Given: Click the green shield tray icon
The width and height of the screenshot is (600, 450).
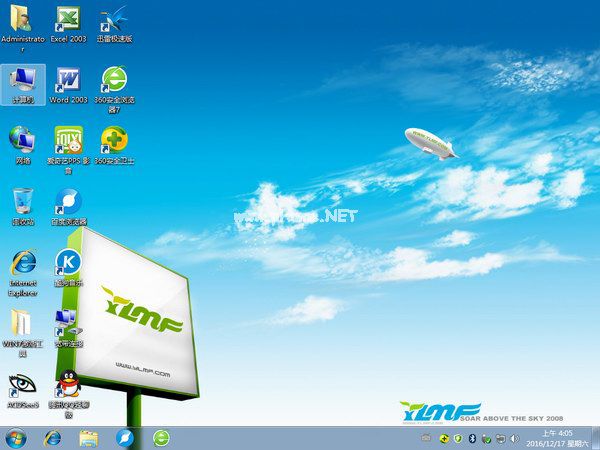Looking at the screenshot, I should pyautogui.click(x=458, y=439).
